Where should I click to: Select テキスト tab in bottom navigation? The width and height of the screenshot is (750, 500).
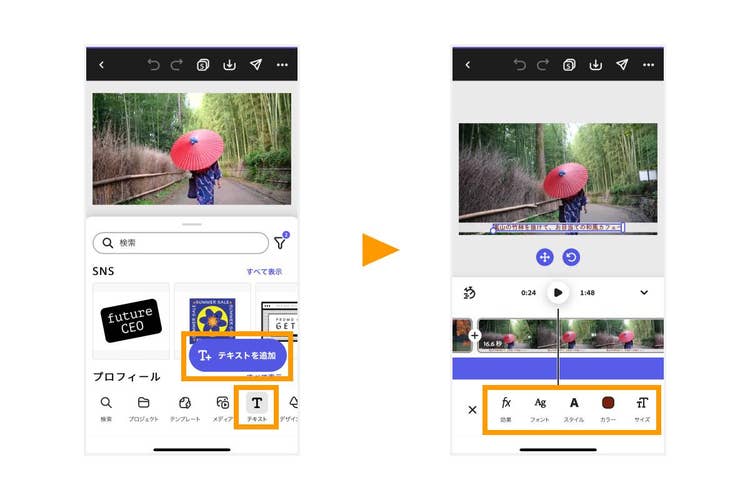[x=257, y=408]
